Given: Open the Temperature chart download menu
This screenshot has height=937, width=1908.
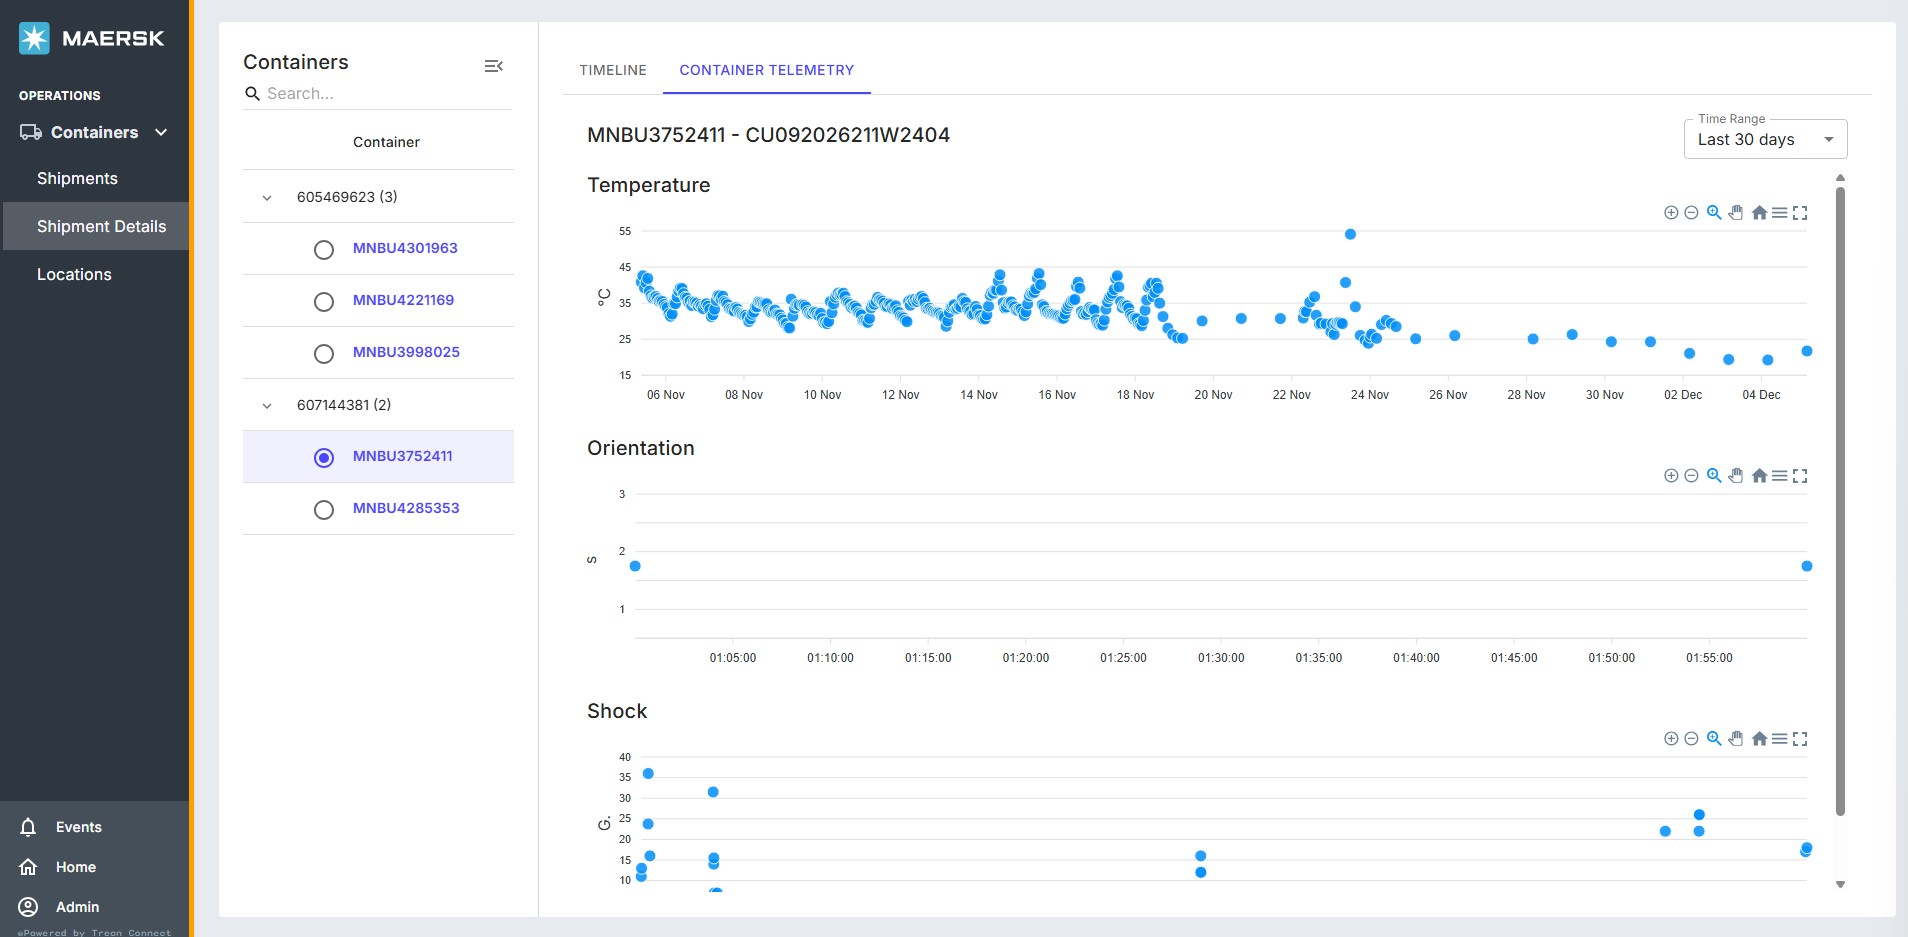Looking at the screenshot, I should pos(1780,213).
